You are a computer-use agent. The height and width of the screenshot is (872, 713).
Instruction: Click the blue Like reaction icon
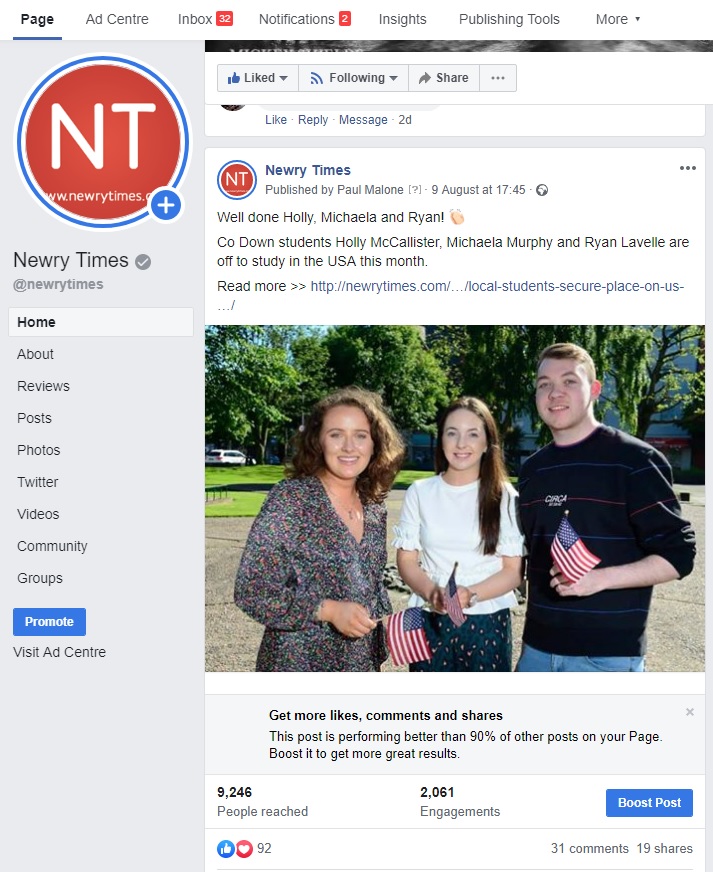pos(225,849)
